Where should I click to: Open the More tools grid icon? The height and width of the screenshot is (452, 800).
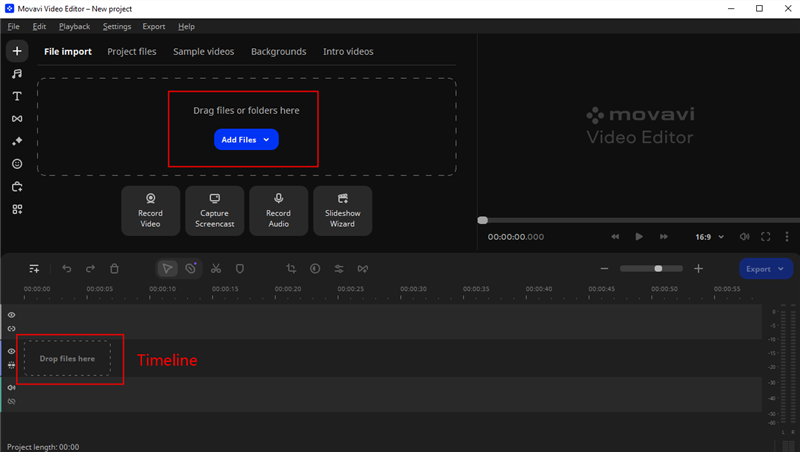pos(17,209)
